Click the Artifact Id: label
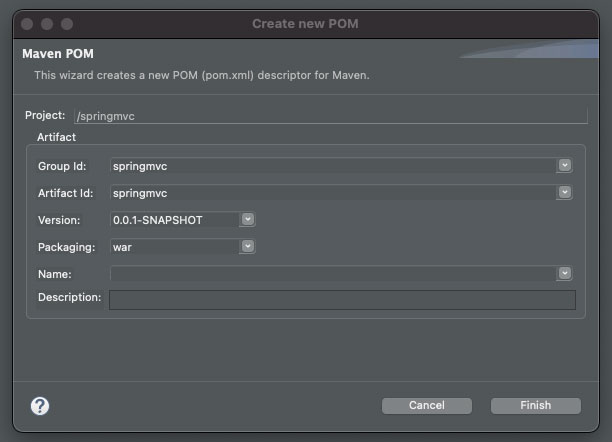The width and height of the screenshot is (612, 442). (x=66, y=193)
